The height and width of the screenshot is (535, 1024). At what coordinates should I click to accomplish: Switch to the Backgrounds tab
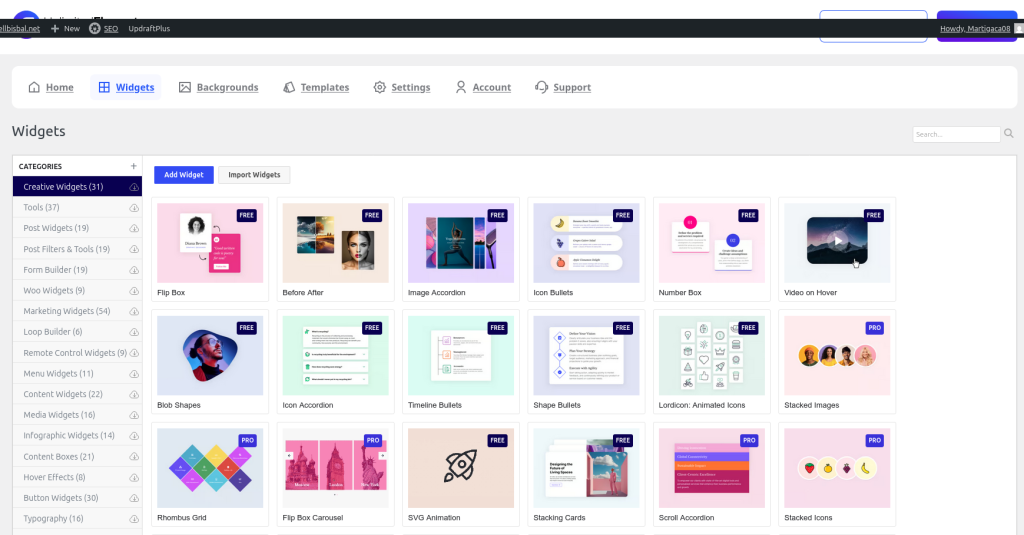point(218,88)
